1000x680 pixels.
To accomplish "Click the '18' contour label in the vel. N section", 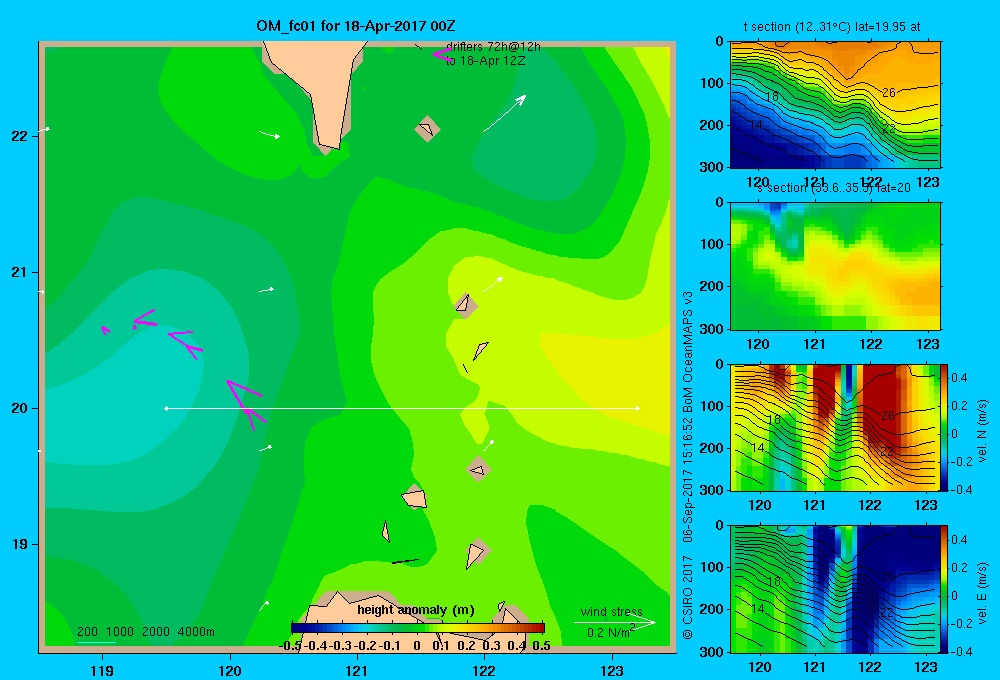I will point(774,420).
